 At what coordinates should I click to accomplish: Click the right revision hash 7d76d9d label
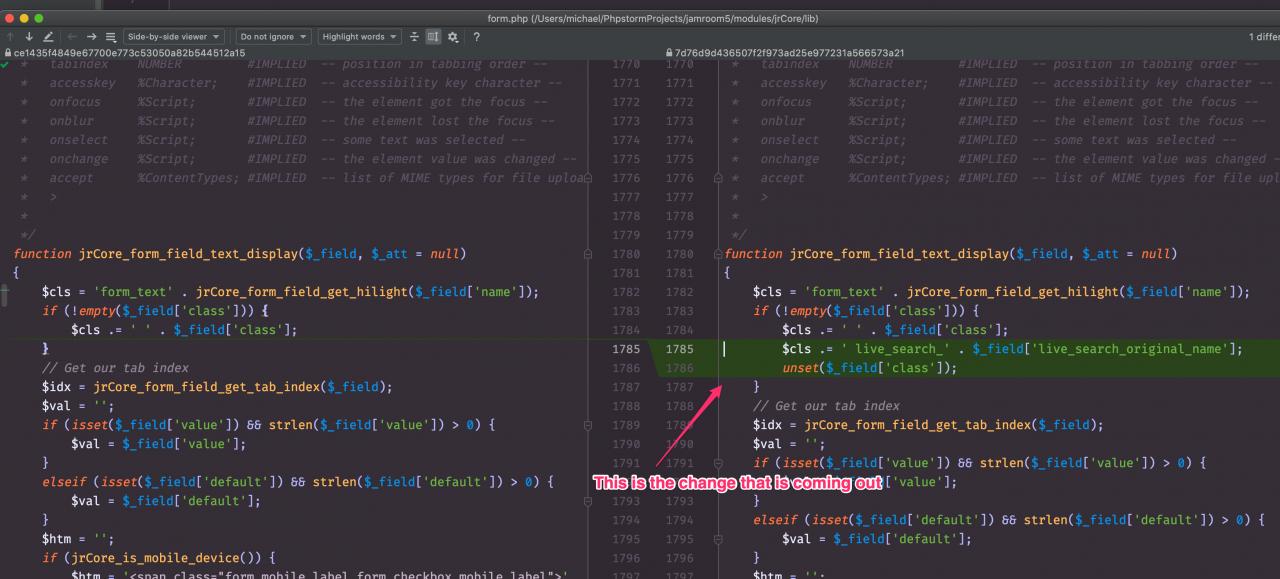790,53
